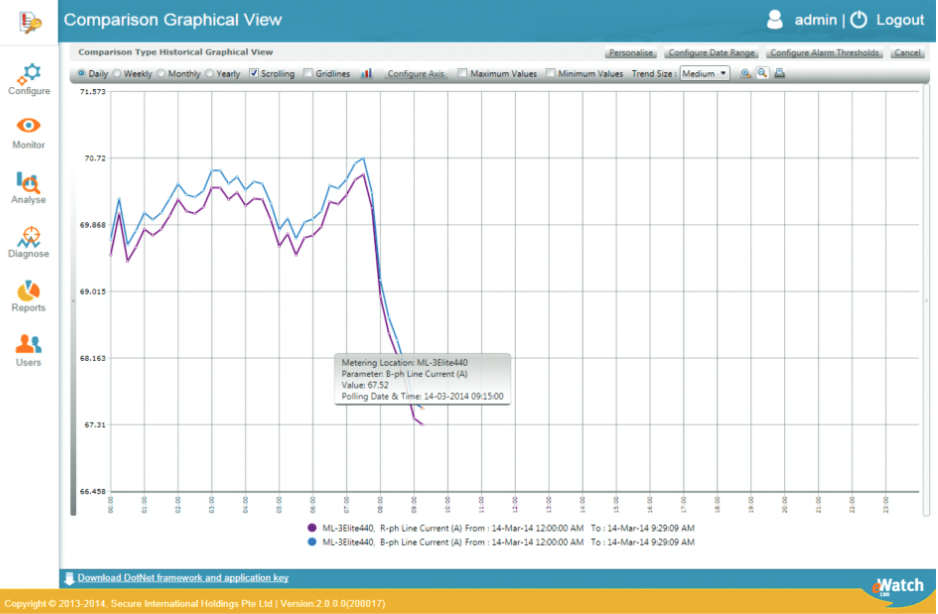Select the Weekly radio button

click(x=118, y=73)
